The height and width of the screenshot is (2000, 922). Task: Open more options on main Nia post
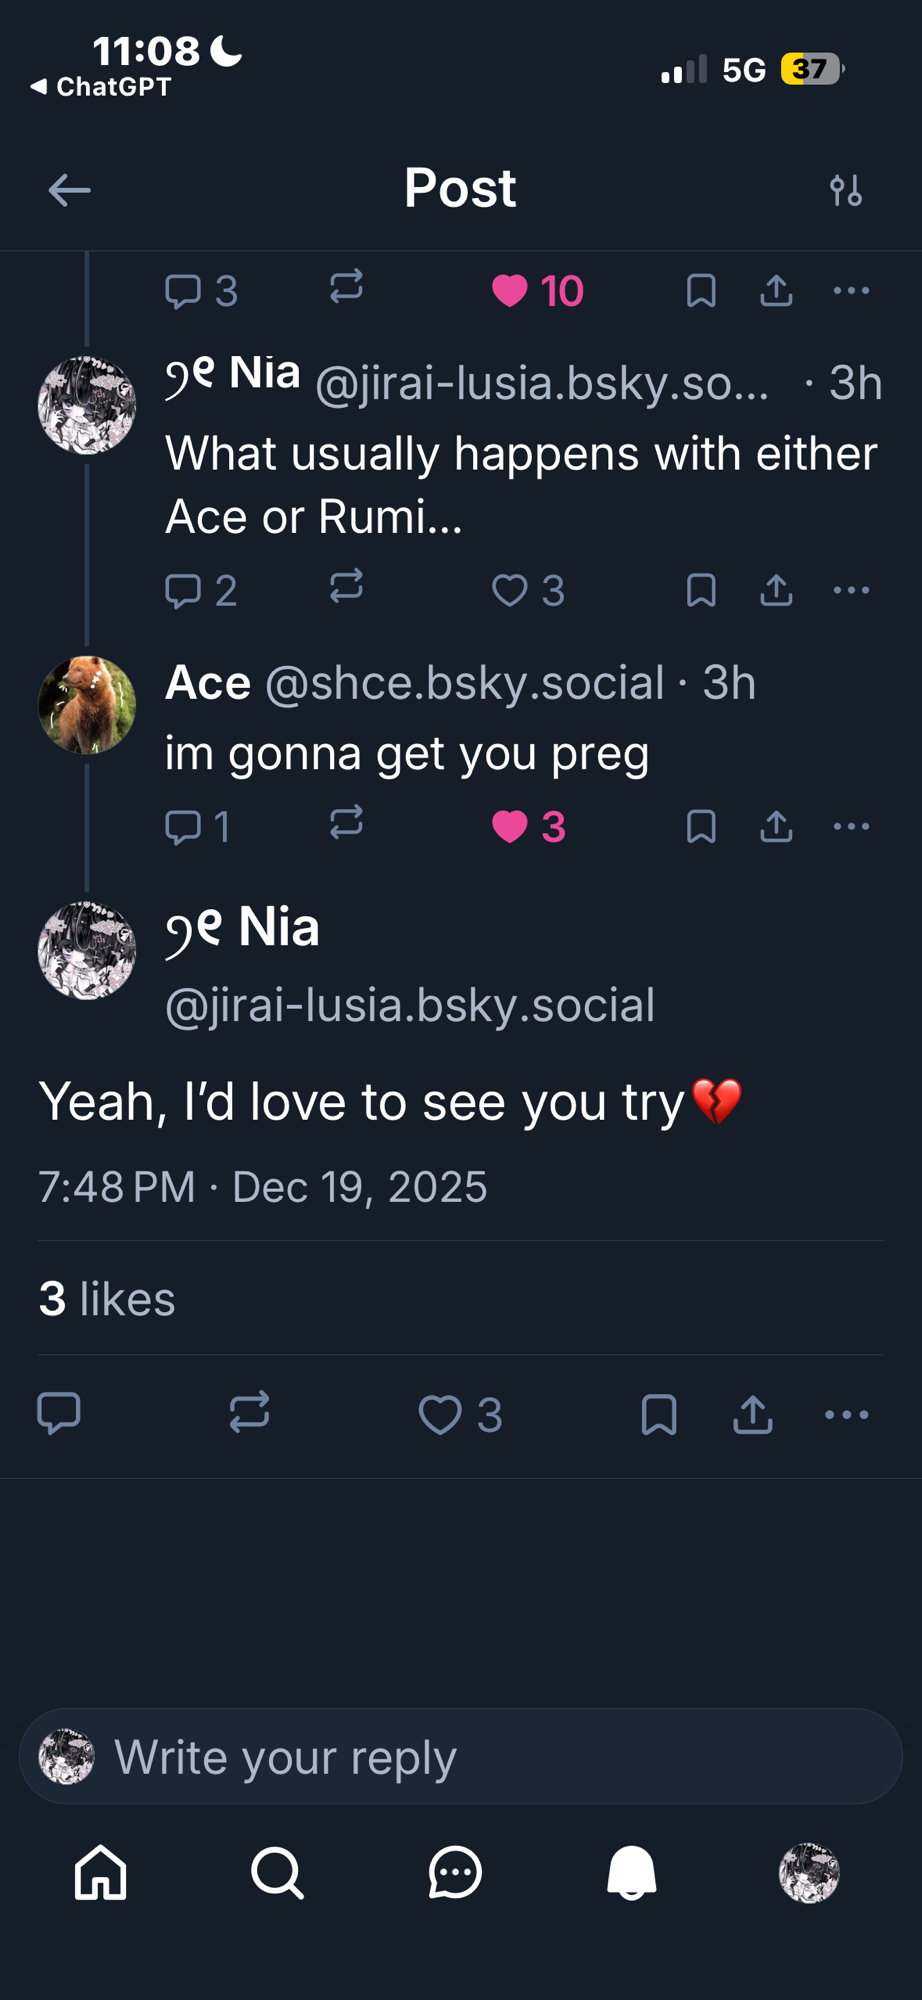click(x=847, y=1414)
